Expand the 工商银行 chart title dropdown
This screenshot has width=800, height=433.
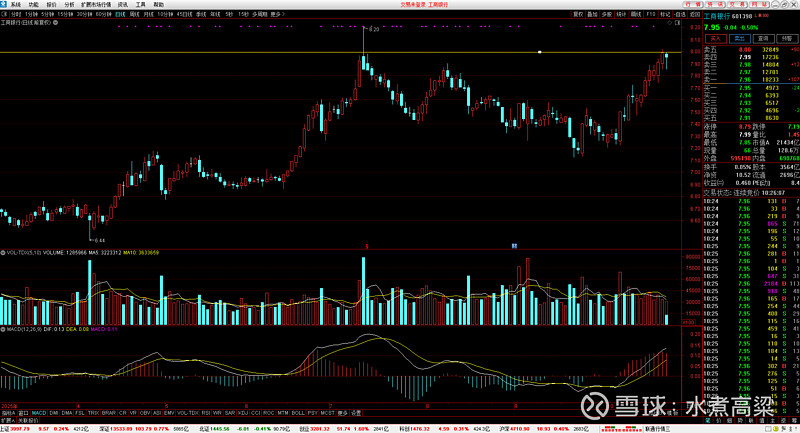pyautogui.click(x=56, y=22)
